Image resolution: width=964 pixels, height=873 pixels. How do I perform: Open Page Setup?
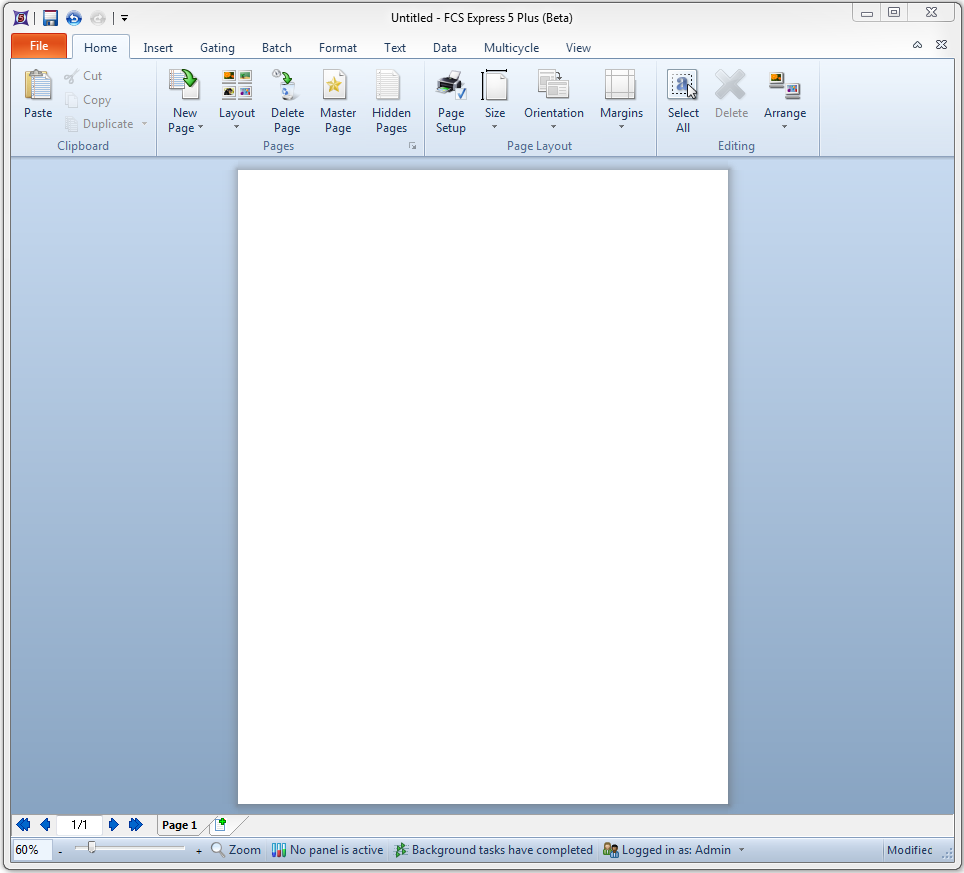pyautogui.click(x=451, y=87)
